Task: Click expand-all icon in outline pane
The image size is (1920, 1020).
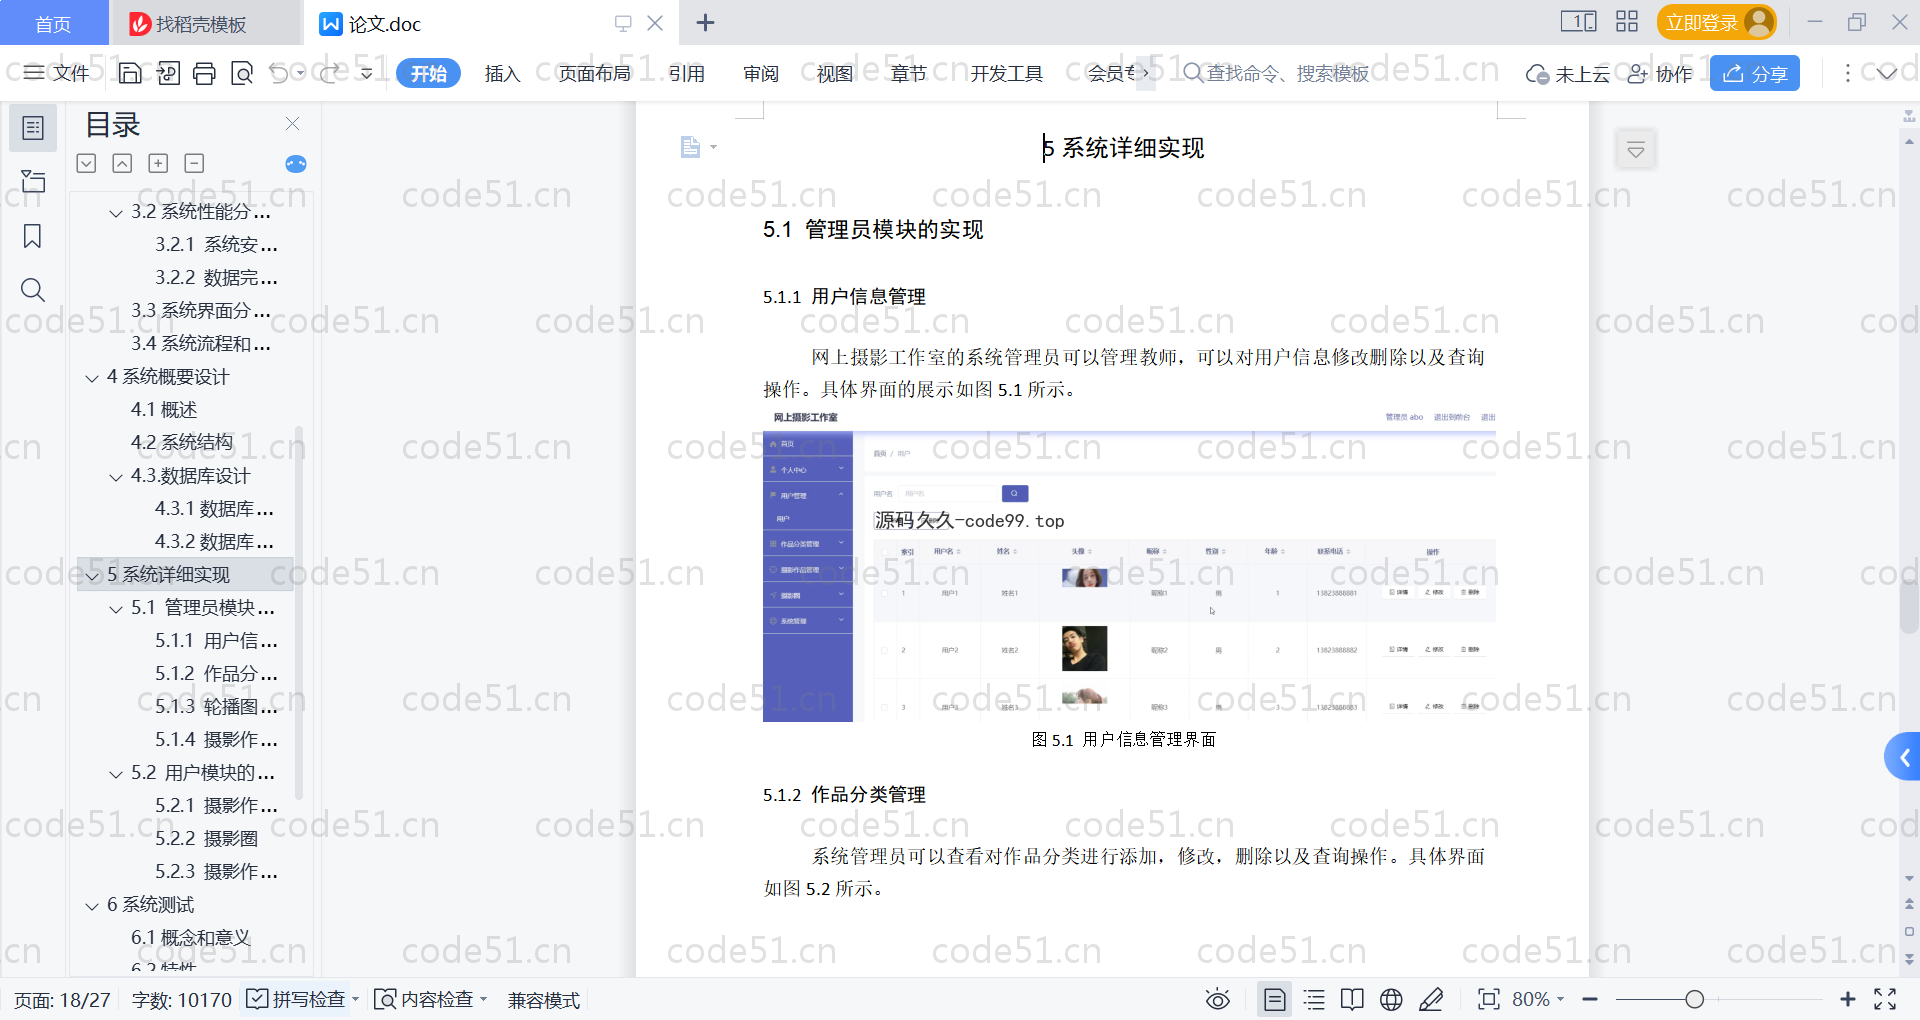Action: (87, 163)
